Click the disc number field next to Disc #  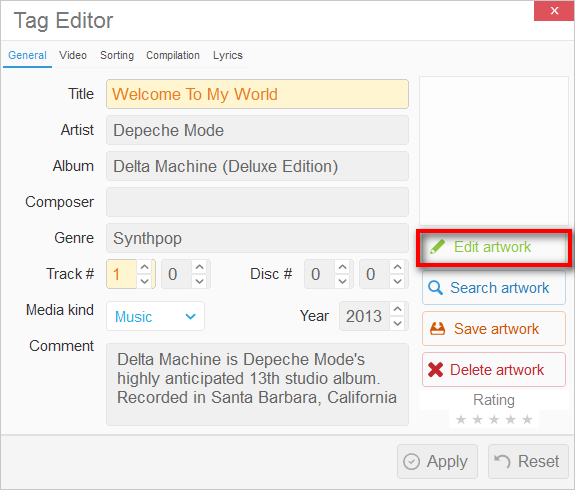coord(319,274)
